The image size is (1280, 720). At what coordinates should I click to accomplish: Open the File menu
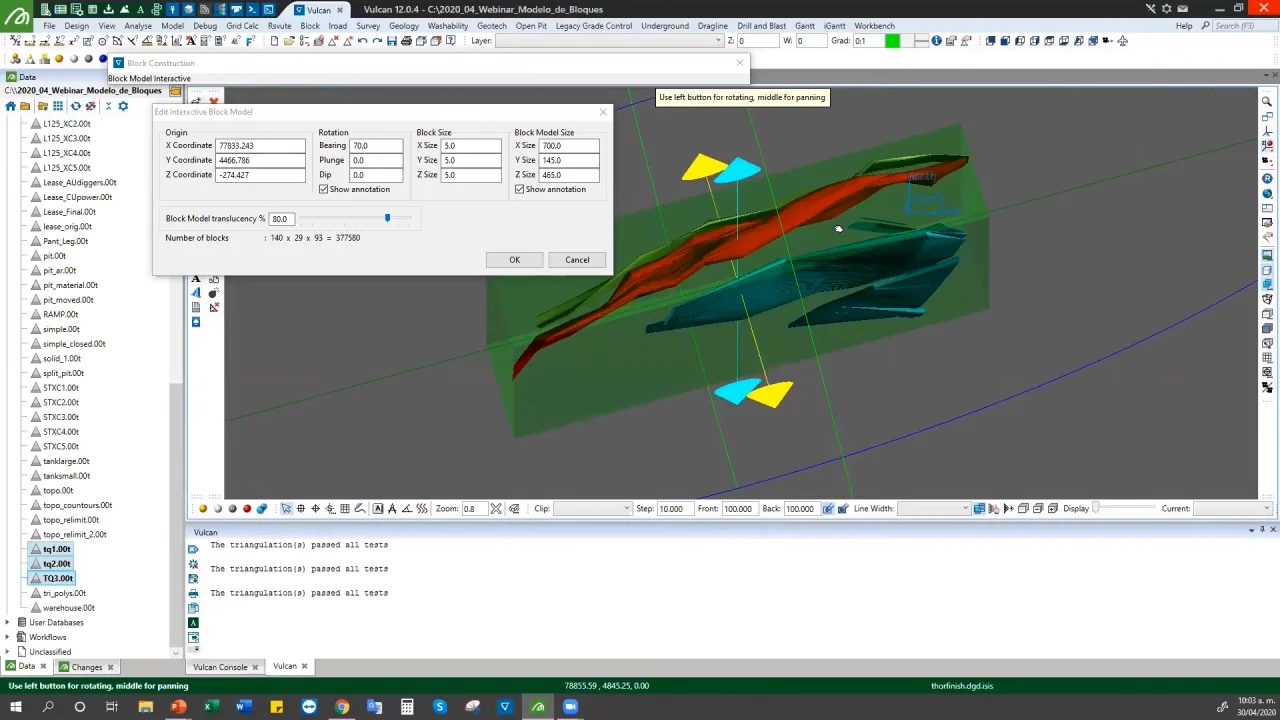pyautogui.click(x=49, y=26)
